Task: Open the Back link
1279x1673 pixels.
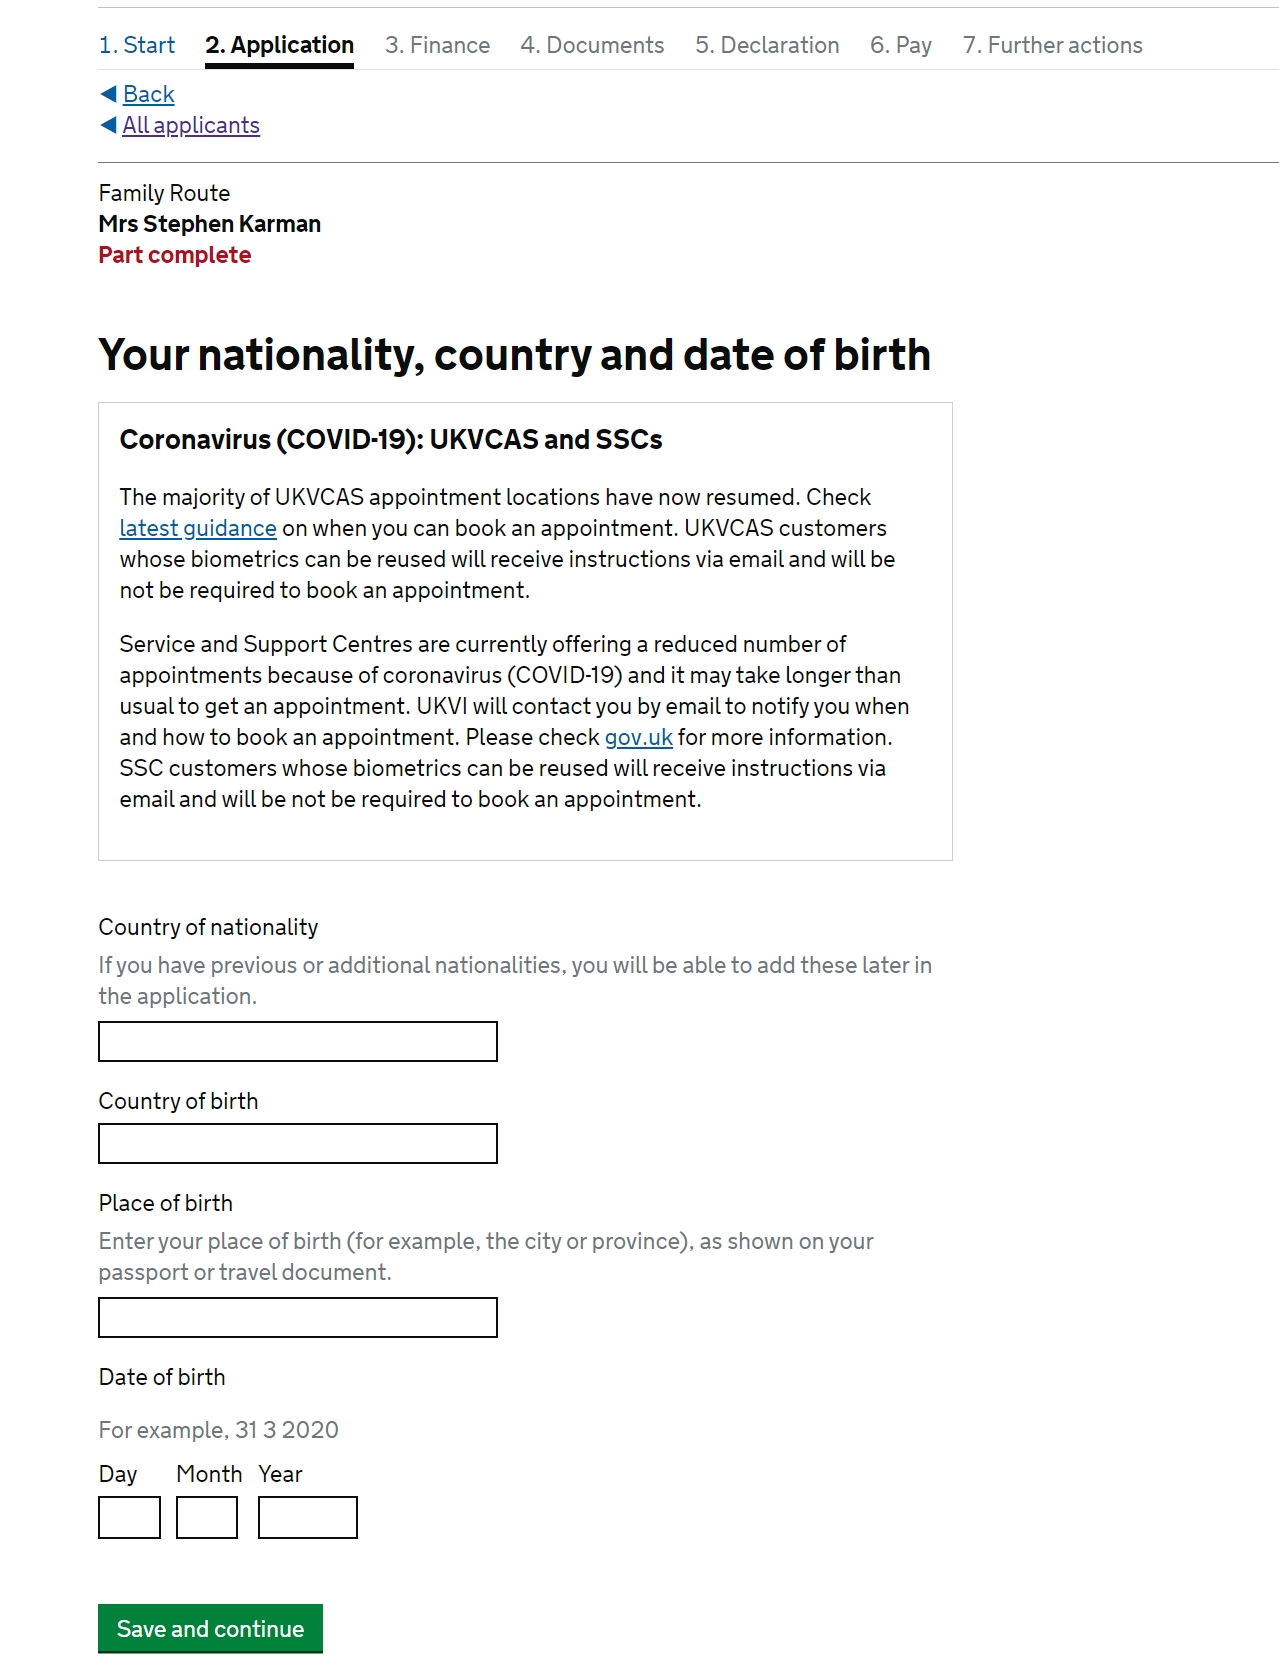Action: coord(148,94)
